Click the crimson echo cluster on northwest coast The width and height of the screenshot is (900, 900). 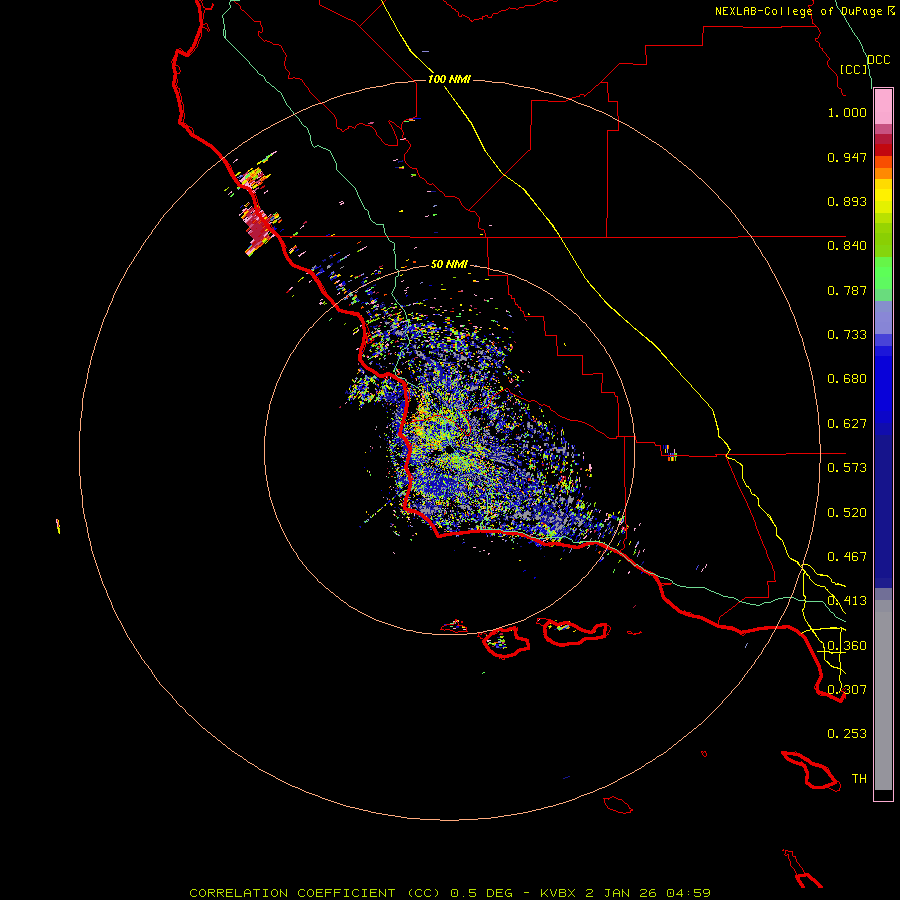258,228
